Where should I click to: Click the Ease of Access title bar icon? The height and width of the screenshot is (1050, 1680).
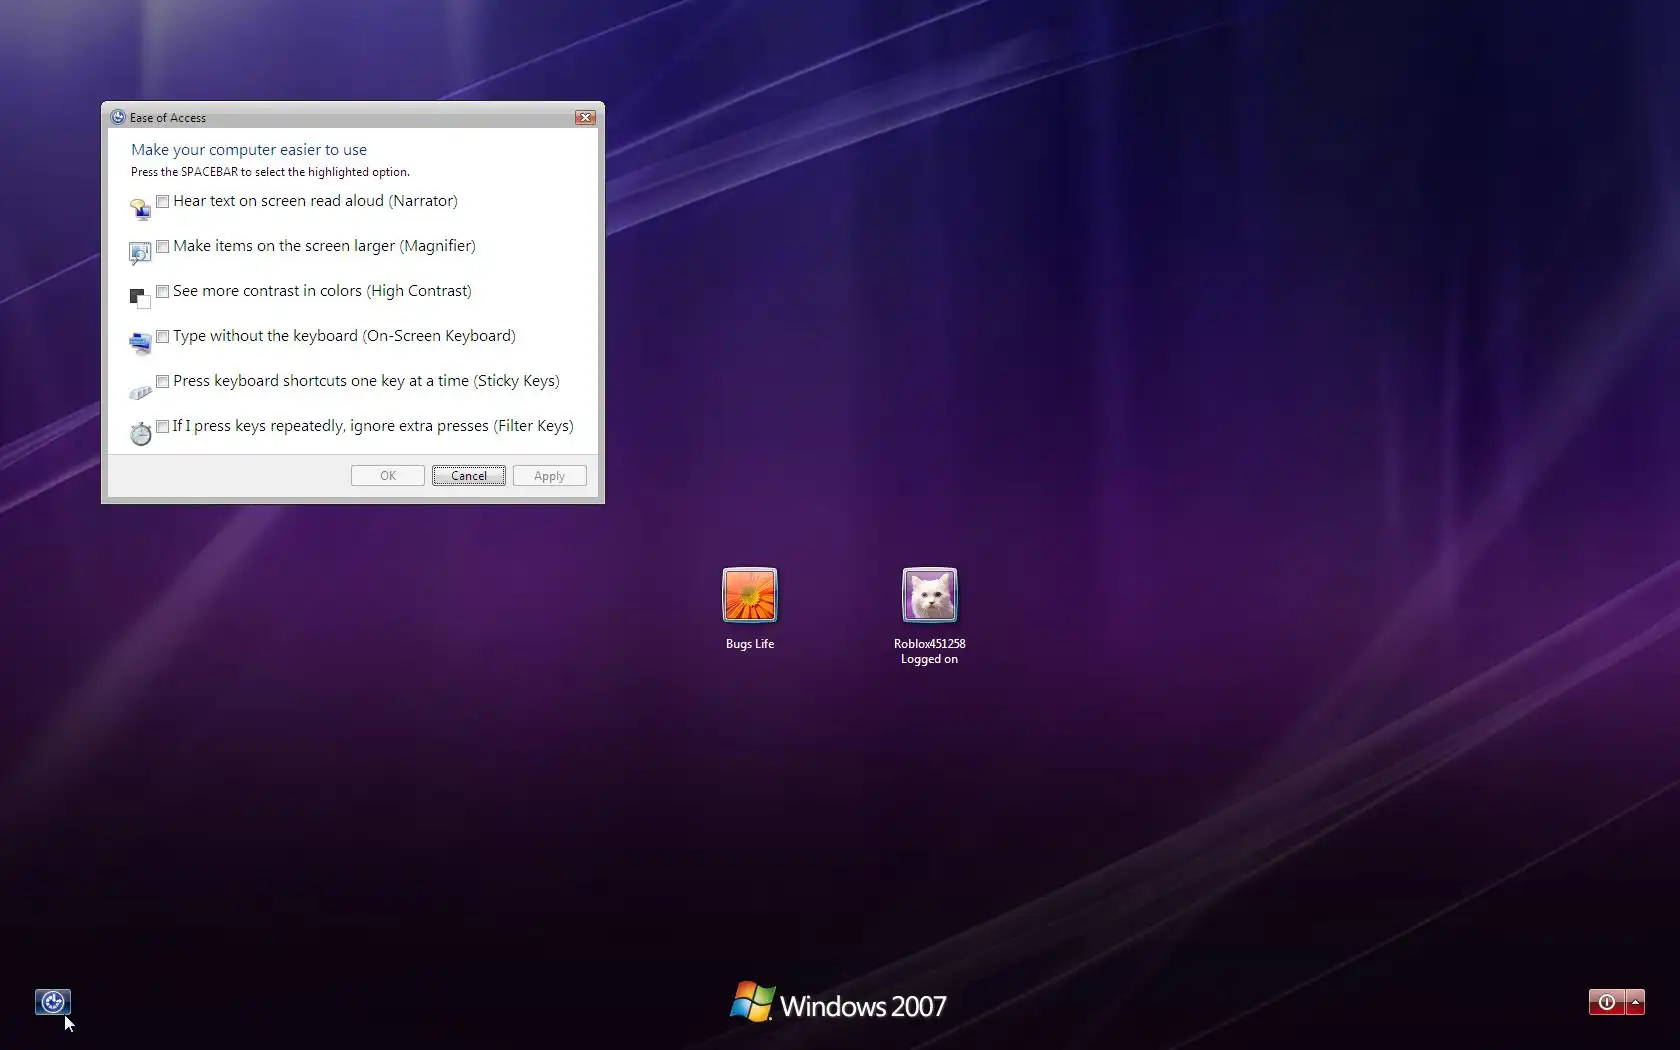(118, 117)
